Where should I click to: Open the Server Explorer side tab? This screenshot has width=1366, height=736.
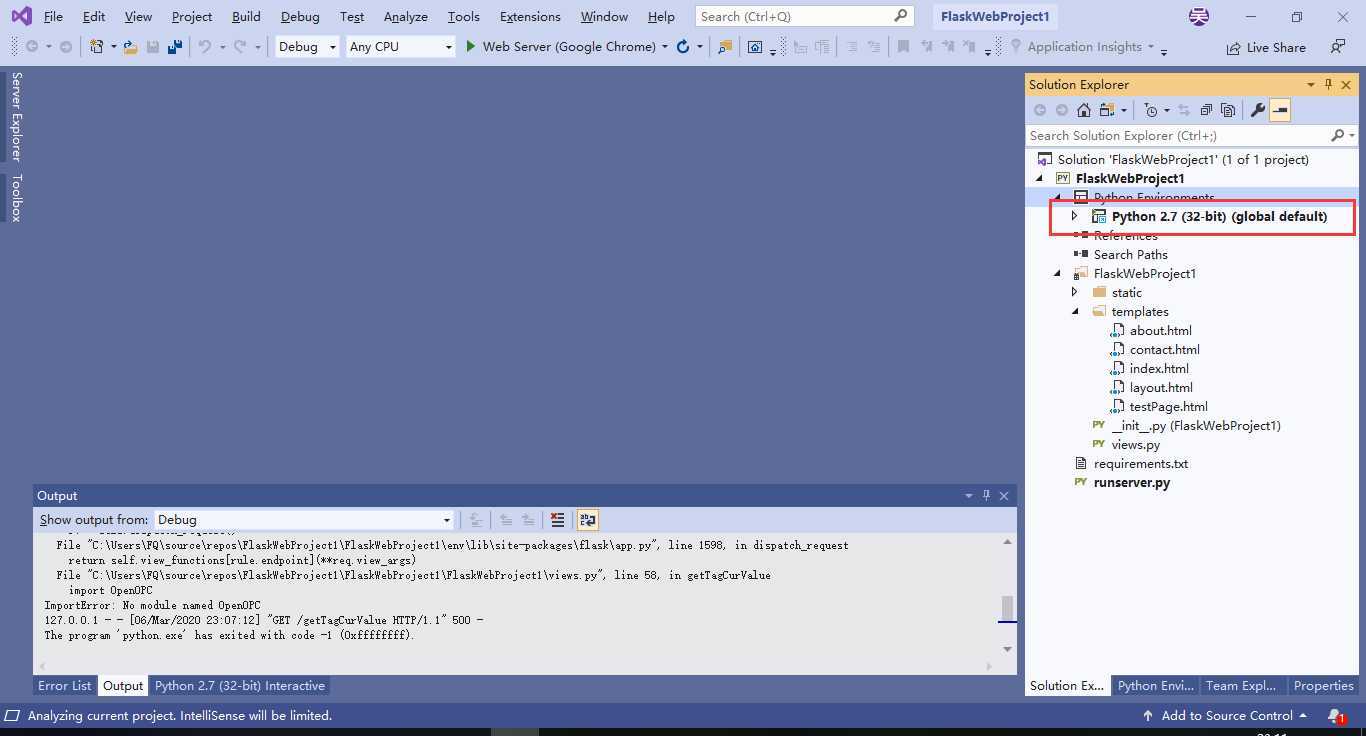(16, 116)
